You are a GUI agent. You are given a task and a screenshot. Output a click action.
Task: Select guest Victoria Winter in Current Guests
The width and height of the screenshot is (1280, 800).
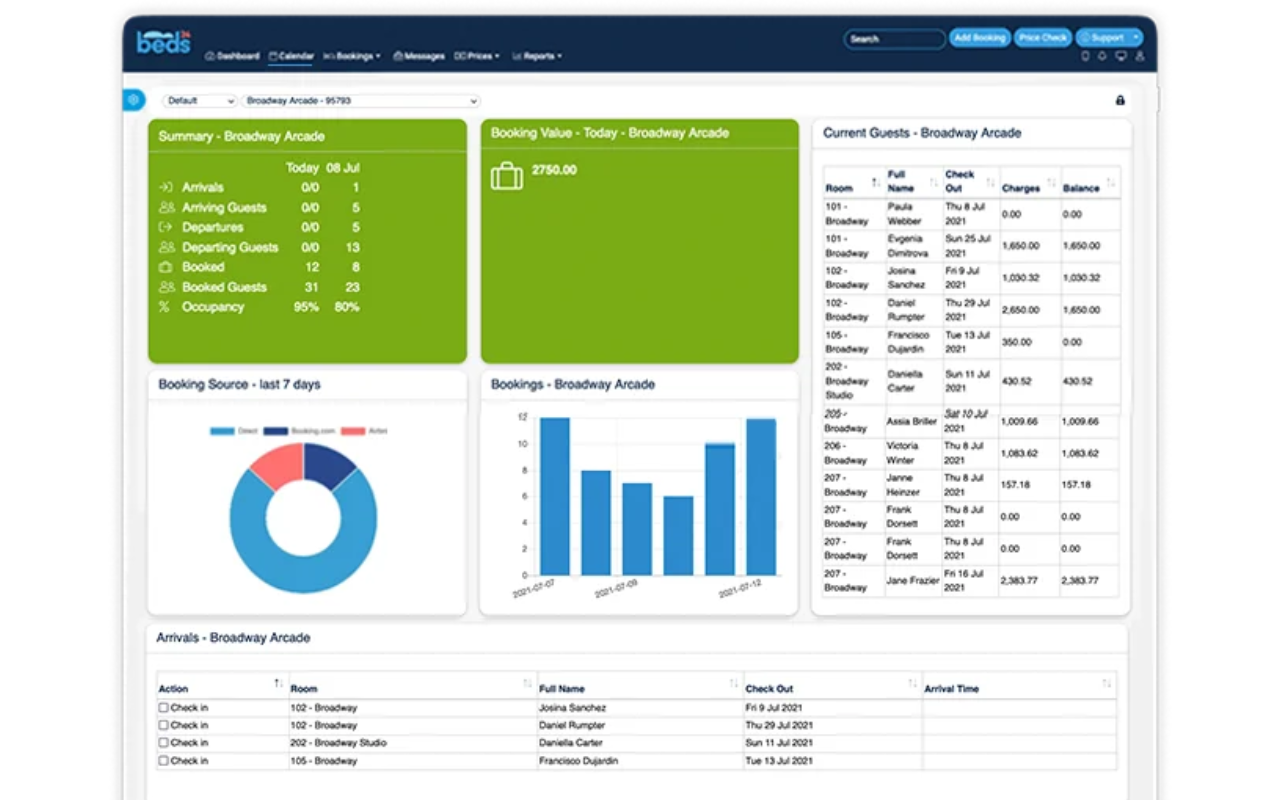[902, 453]
